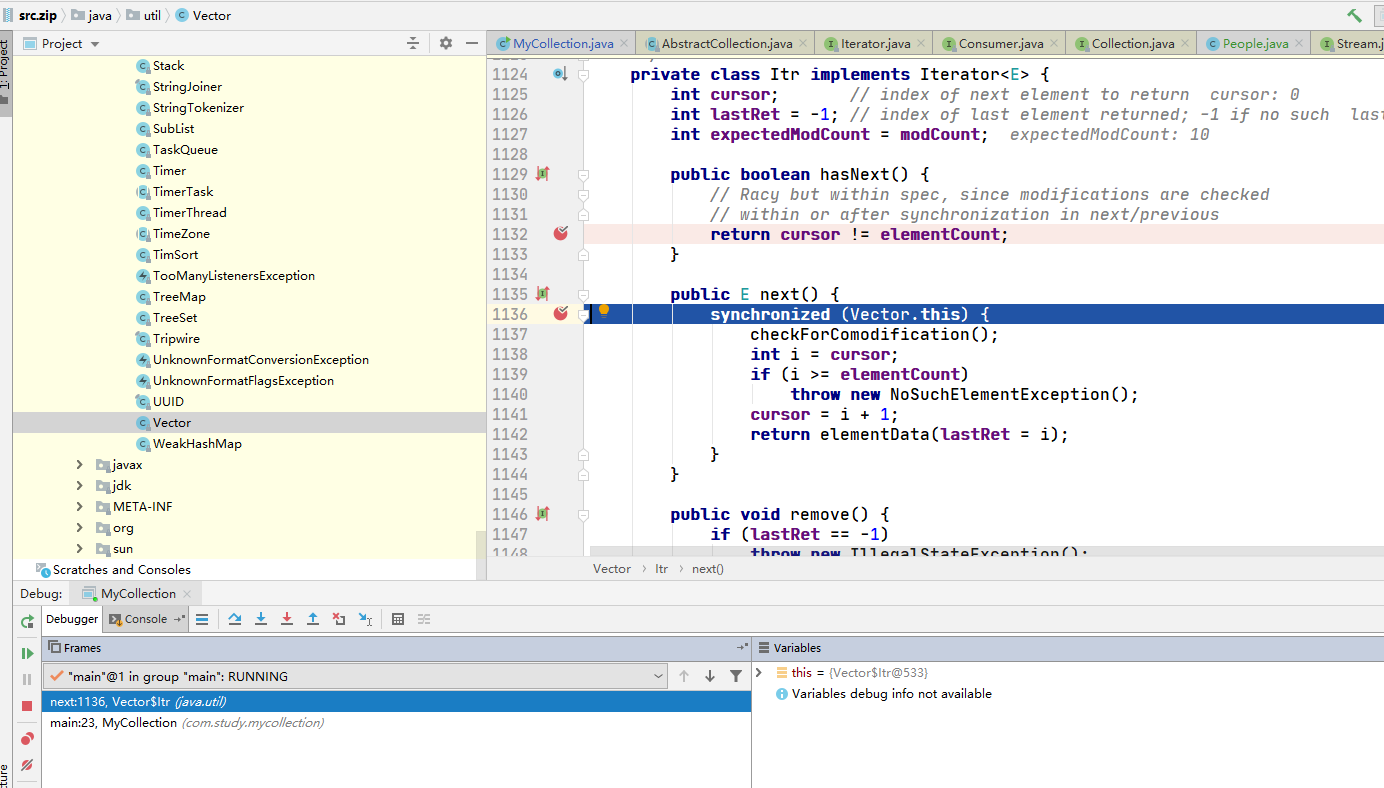Click the Step Over debugger icon
Image resolution: width=1384 pixels, height=788 pixels.
235,619
